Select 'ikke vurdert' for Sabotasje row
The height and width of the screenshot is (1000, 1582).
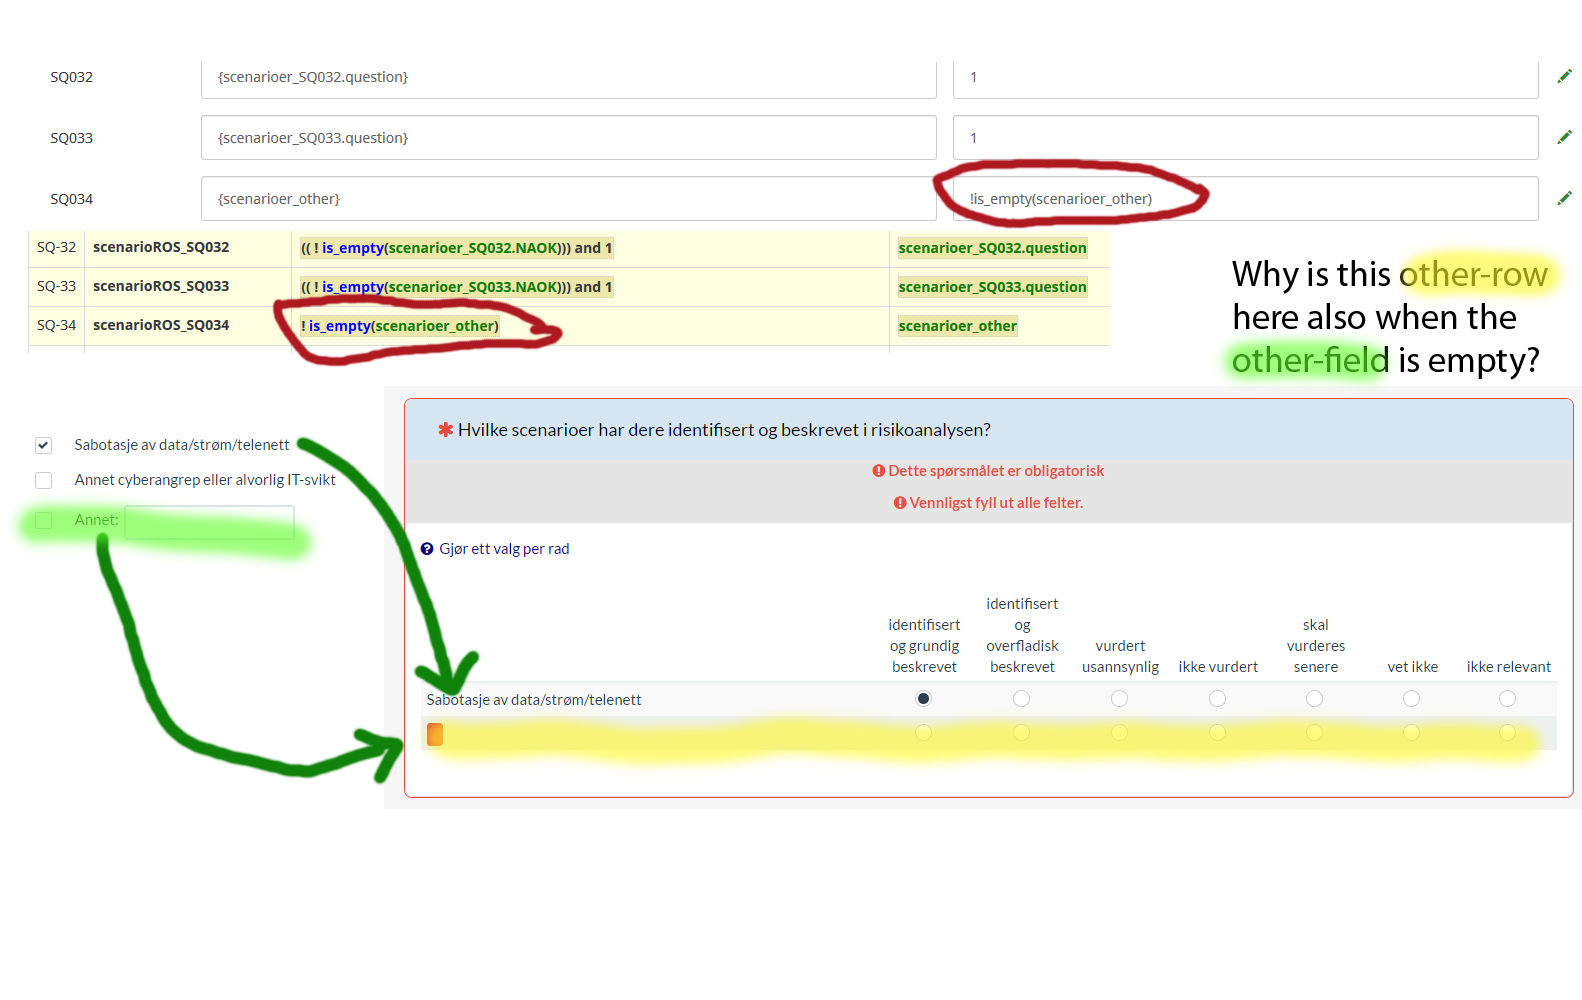point(1217,699)
